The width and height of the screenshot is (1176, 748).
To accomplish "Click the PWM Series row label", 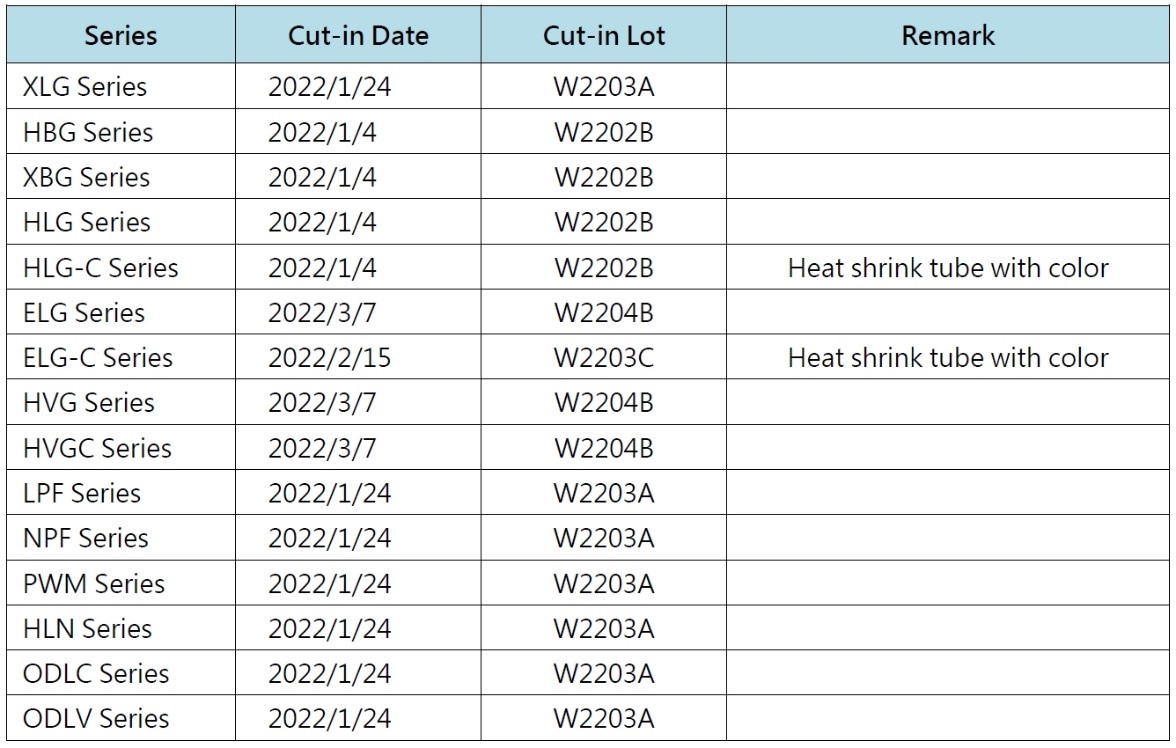I will click(x=93, y=583).
